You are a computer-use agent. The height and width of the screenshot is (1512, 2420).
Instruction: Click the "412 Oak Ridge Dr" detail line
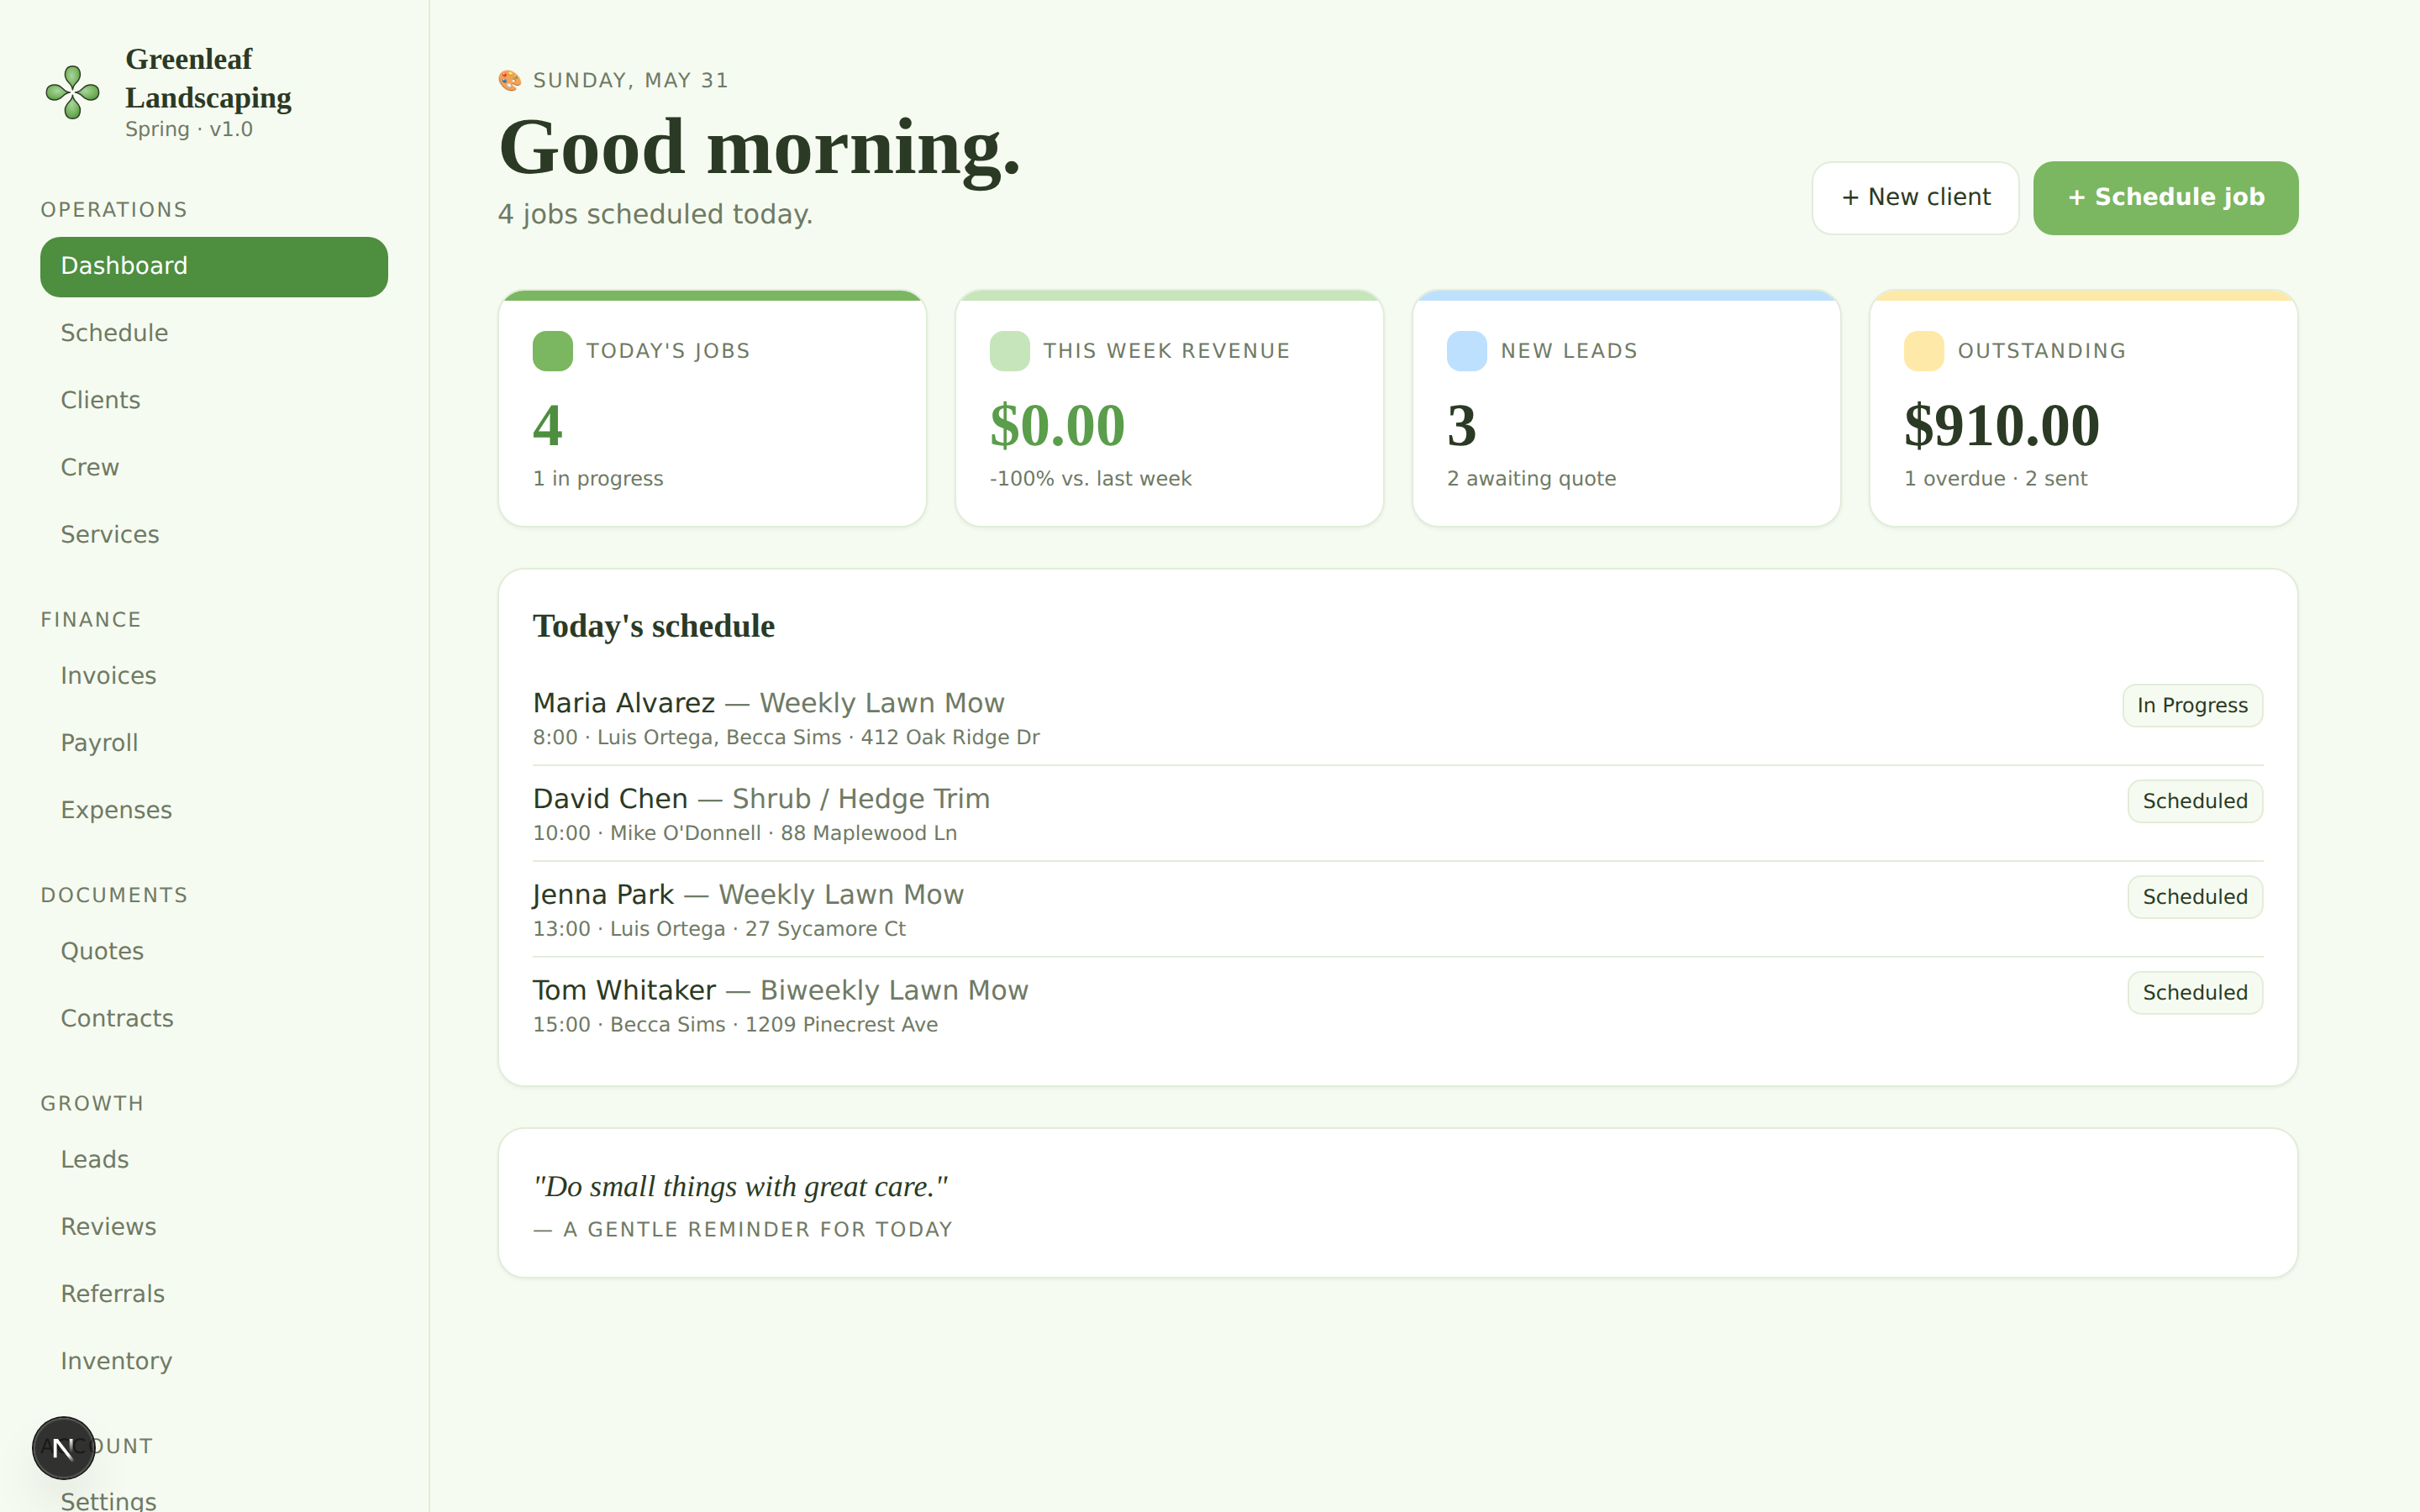pyautogui.click(x=786, y=738)
